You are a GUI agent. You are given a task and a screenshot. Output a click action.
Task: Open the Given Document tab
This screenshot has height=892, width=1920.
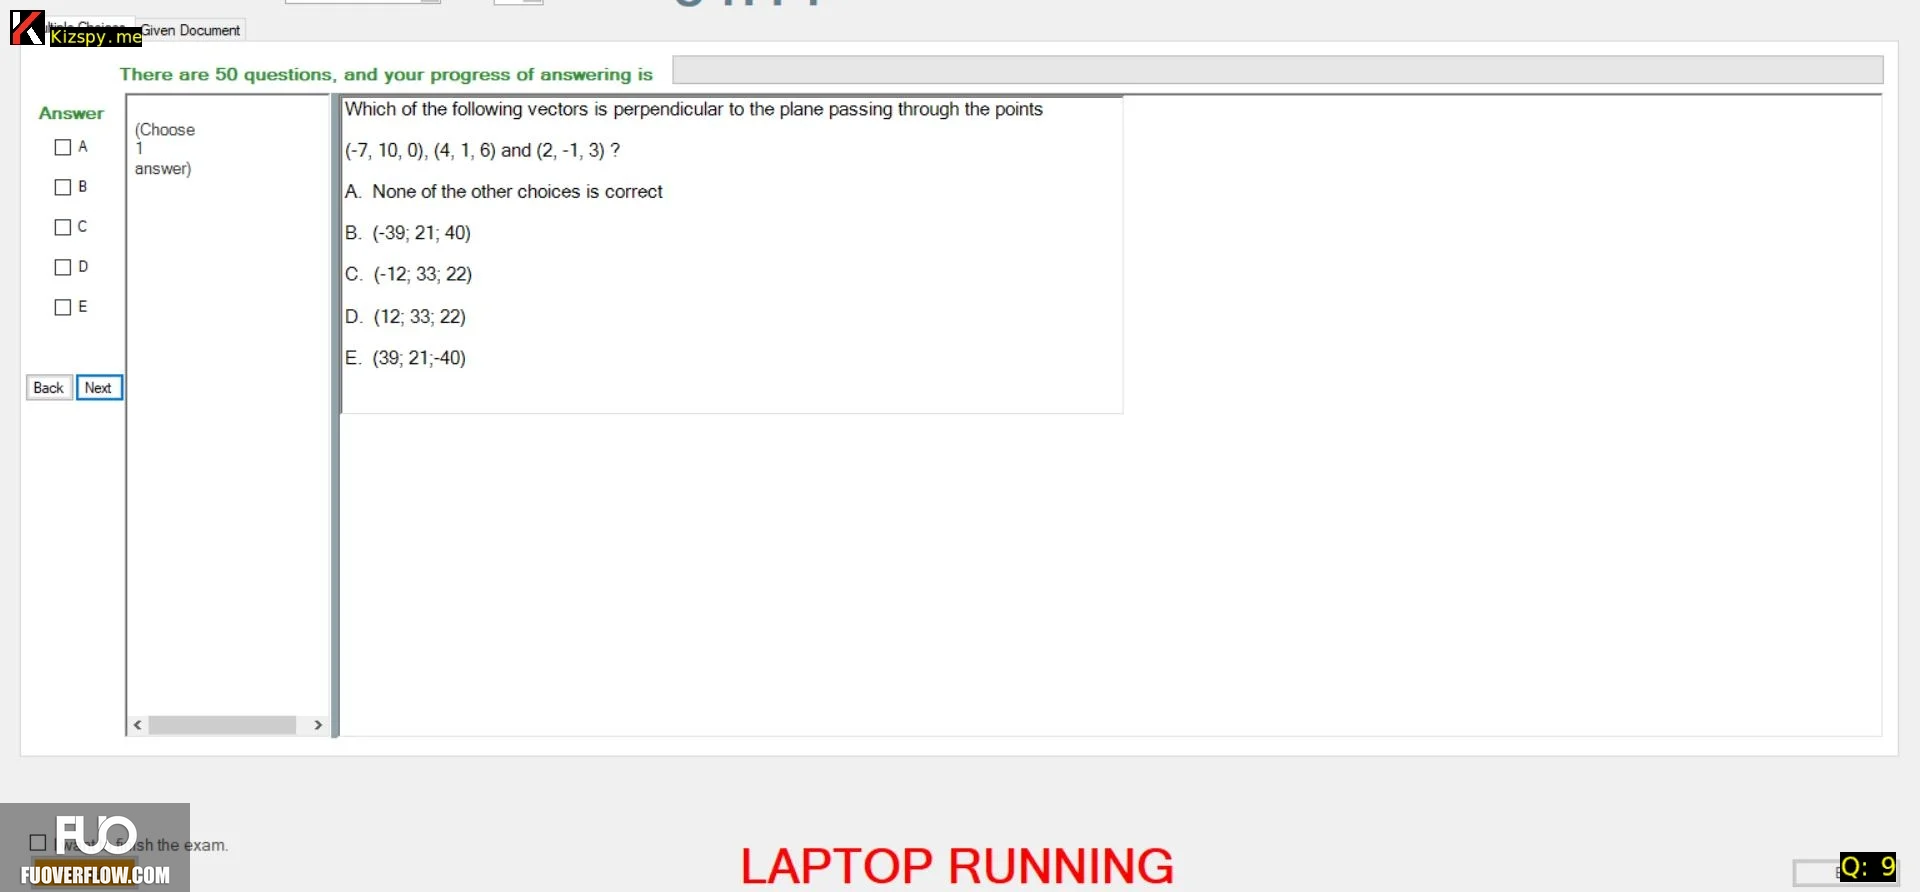[190, 30]
